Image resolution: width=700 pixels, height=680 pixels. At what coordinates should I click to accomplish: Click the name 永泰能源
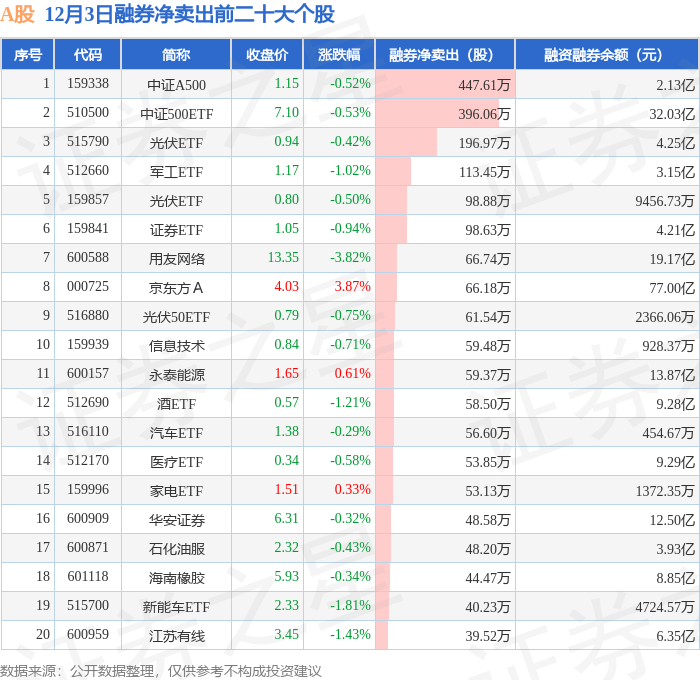point(176,375)
